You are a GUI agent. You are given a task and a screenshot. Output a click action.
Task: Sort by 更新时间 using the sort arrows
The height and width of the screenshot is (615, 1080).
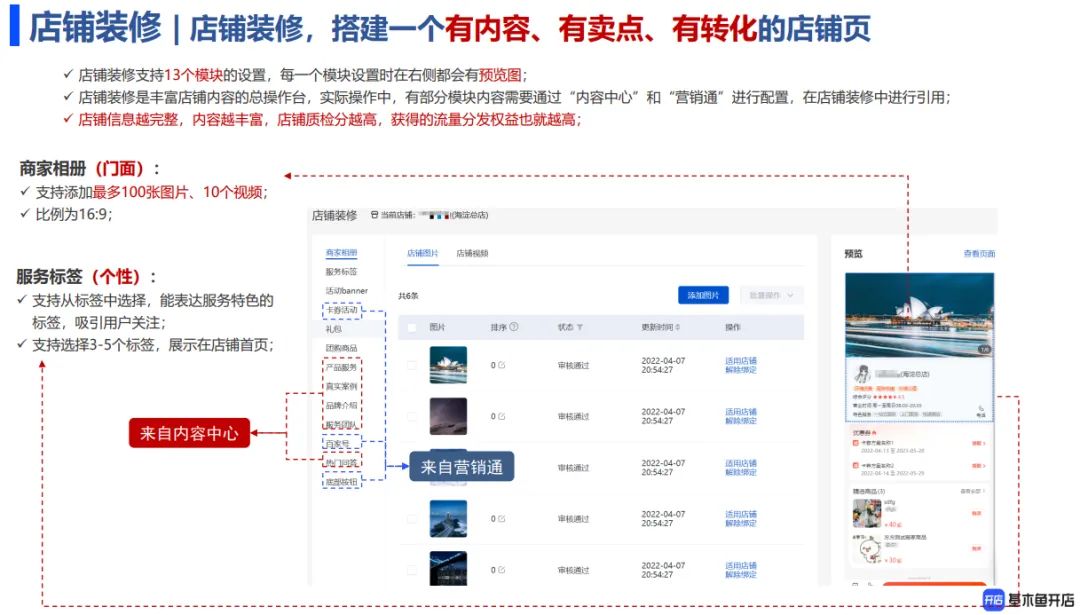coord(677,327)
